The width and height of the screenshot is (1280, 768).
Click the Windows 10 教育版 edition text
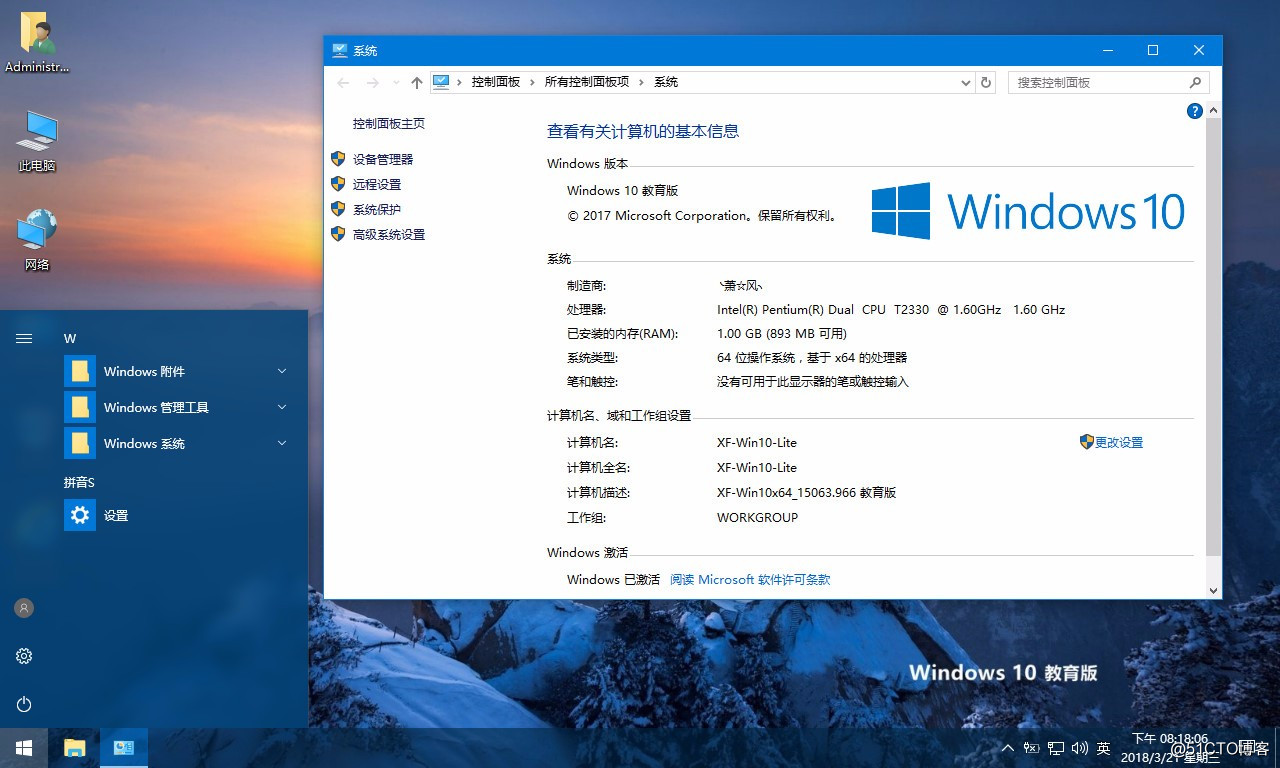(623, 190)
